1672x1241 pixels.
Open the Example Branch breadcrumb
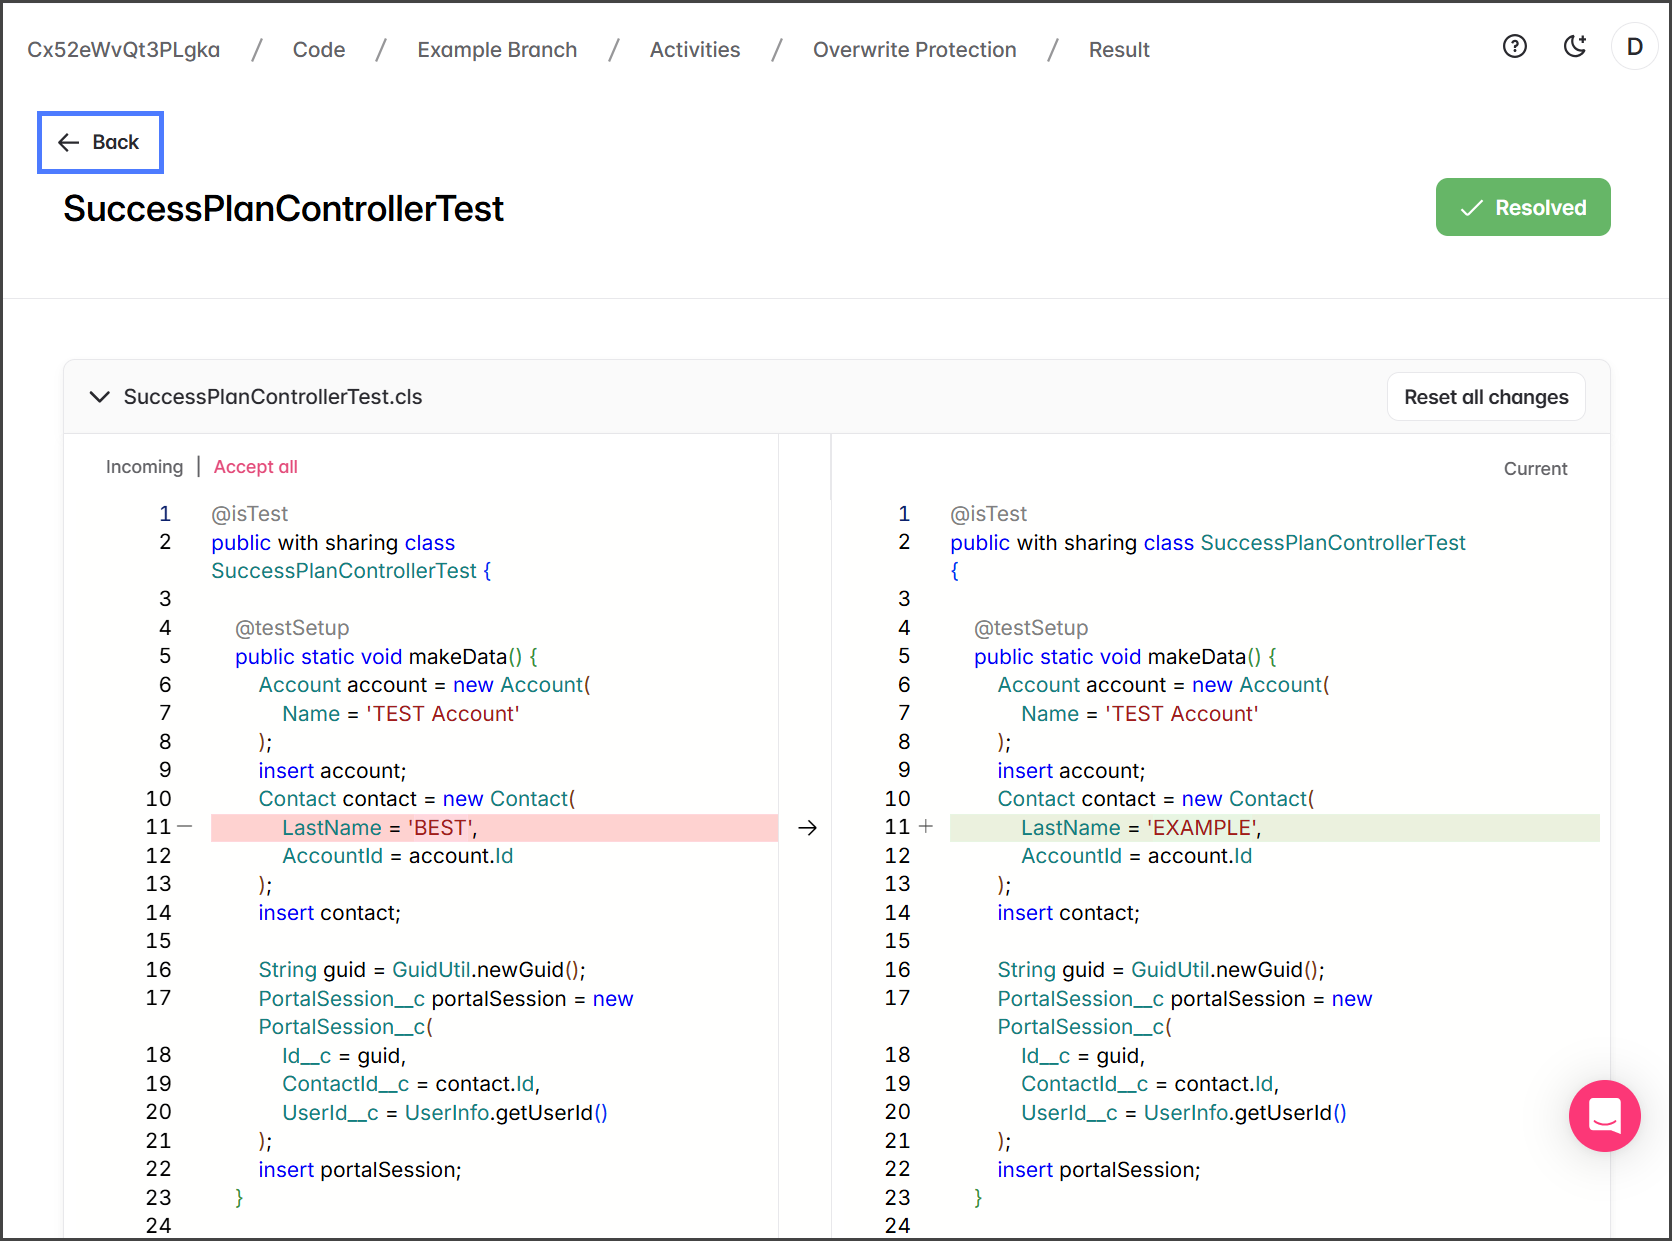(x=497, y=50)
